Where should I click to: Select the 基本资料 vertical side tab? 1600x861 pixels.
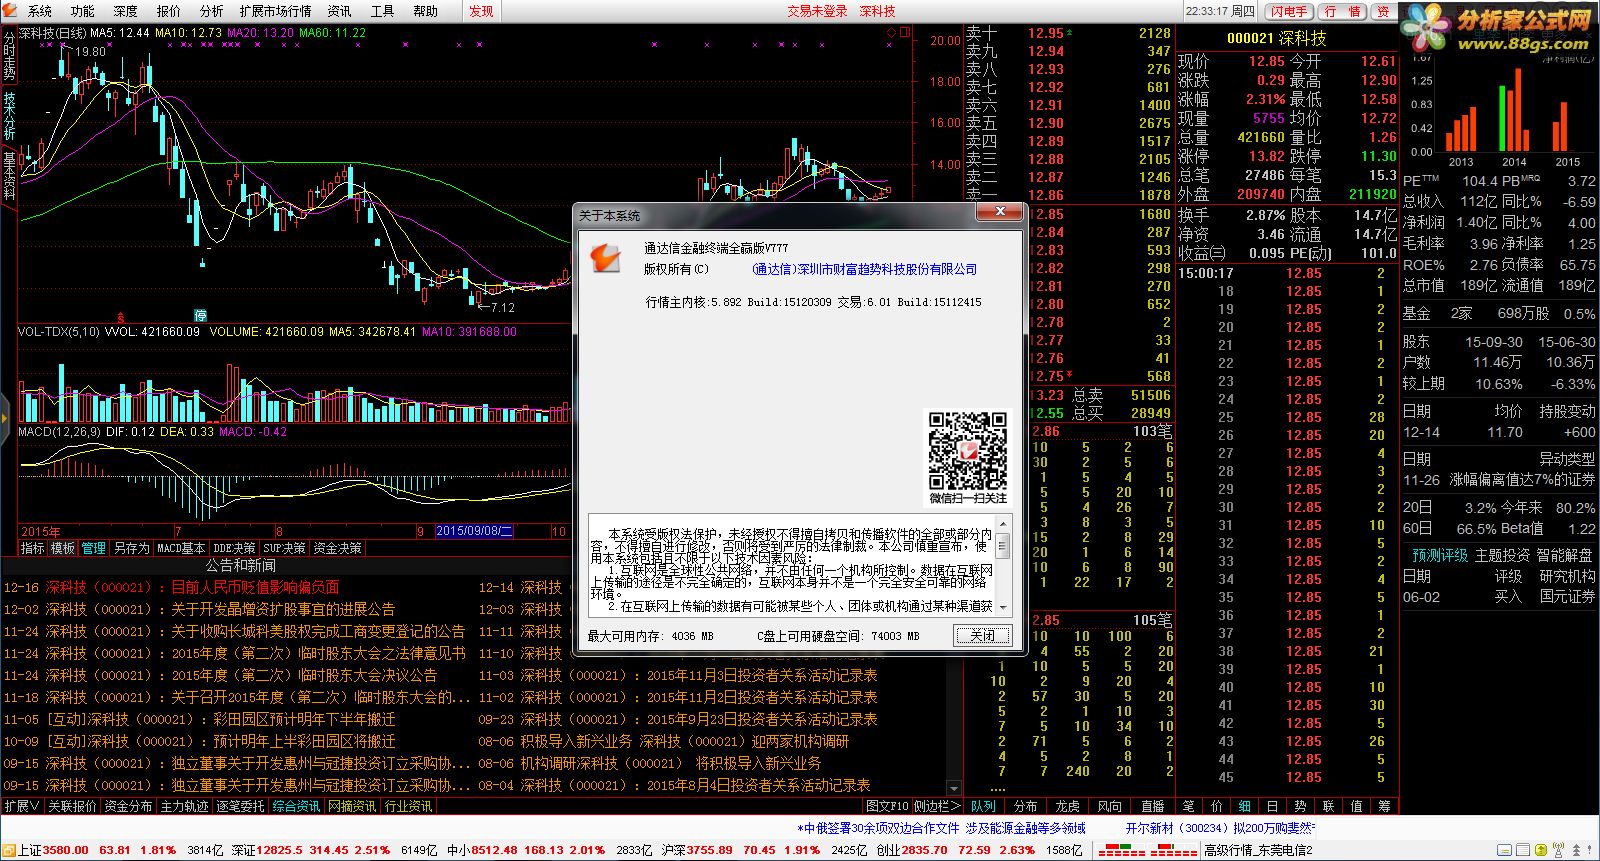(9, 176)
